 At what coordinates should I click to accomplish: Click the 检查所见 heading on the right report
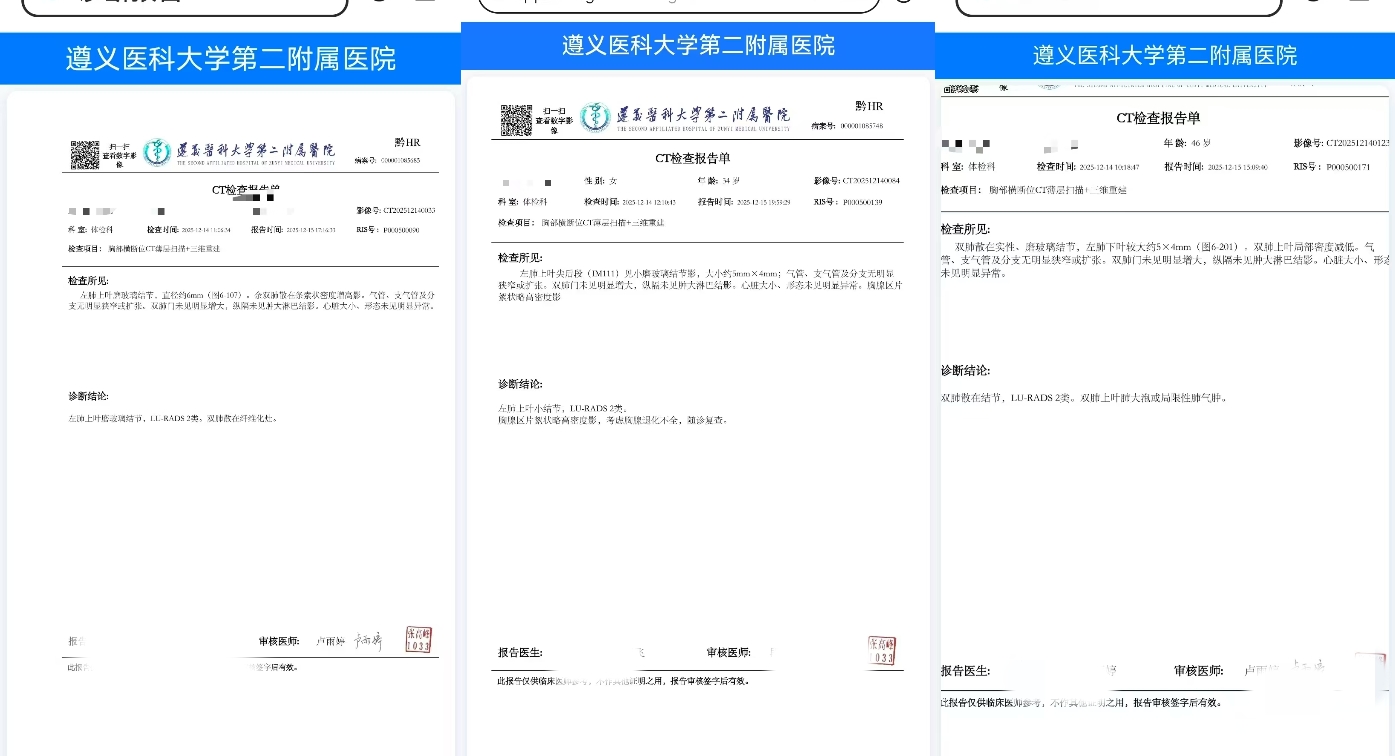tap(965, 229)
